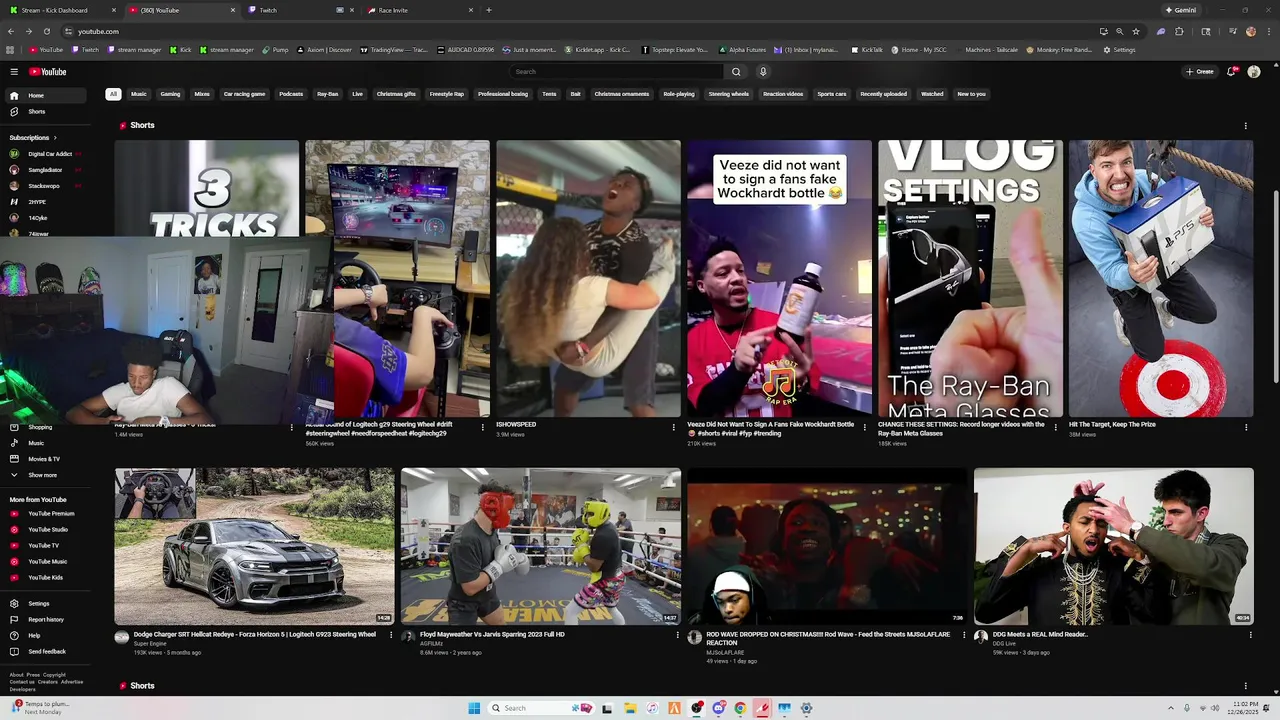Viewport: 1280px width, 720px height.
Task: Expand the Subscriptions section
Action: click(33, 137)
